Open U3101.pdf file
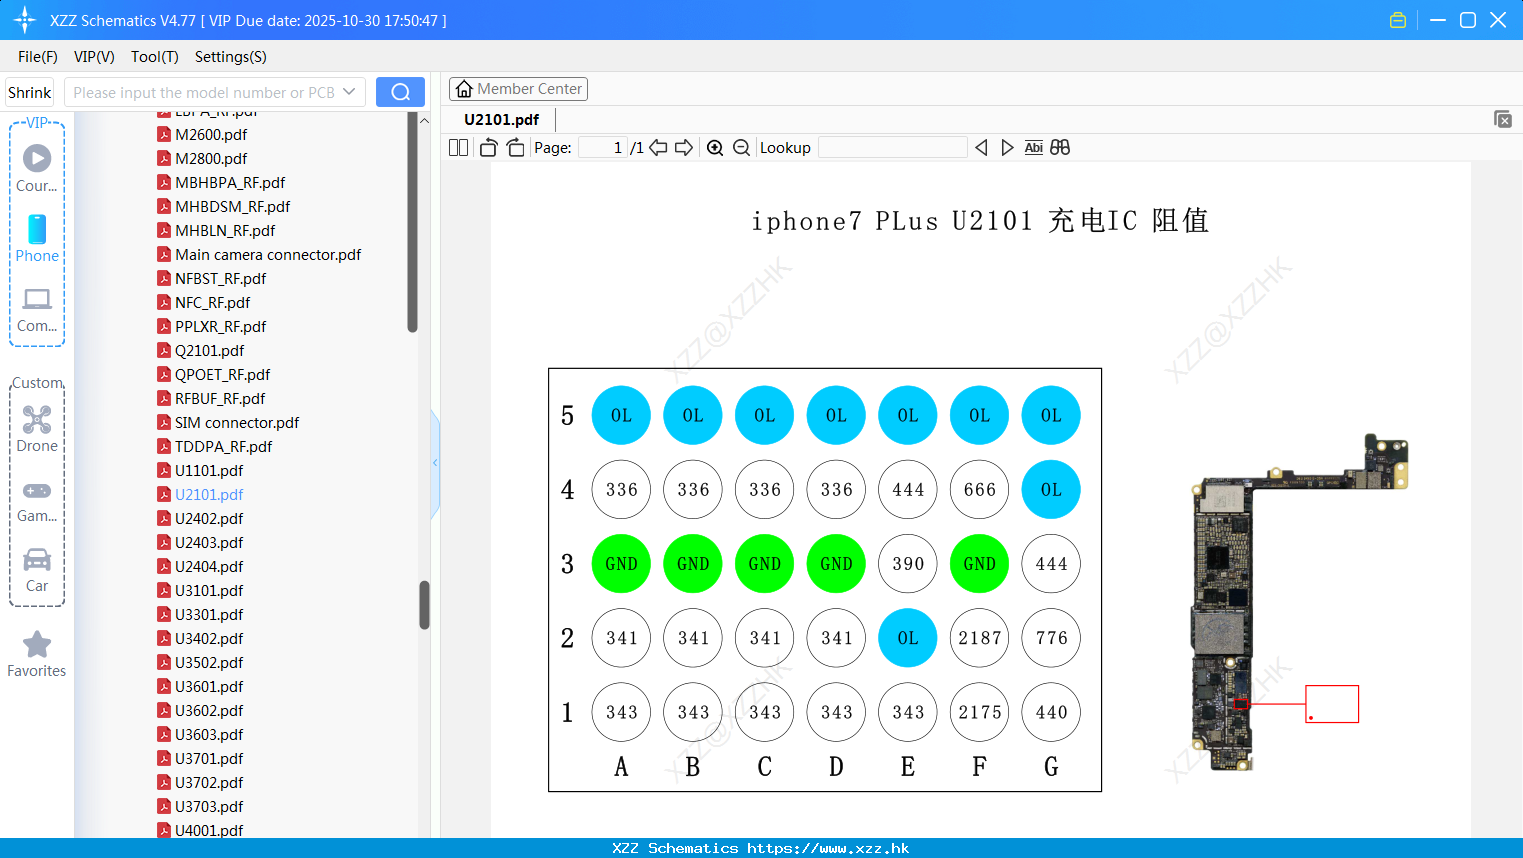 click(209, 590)
